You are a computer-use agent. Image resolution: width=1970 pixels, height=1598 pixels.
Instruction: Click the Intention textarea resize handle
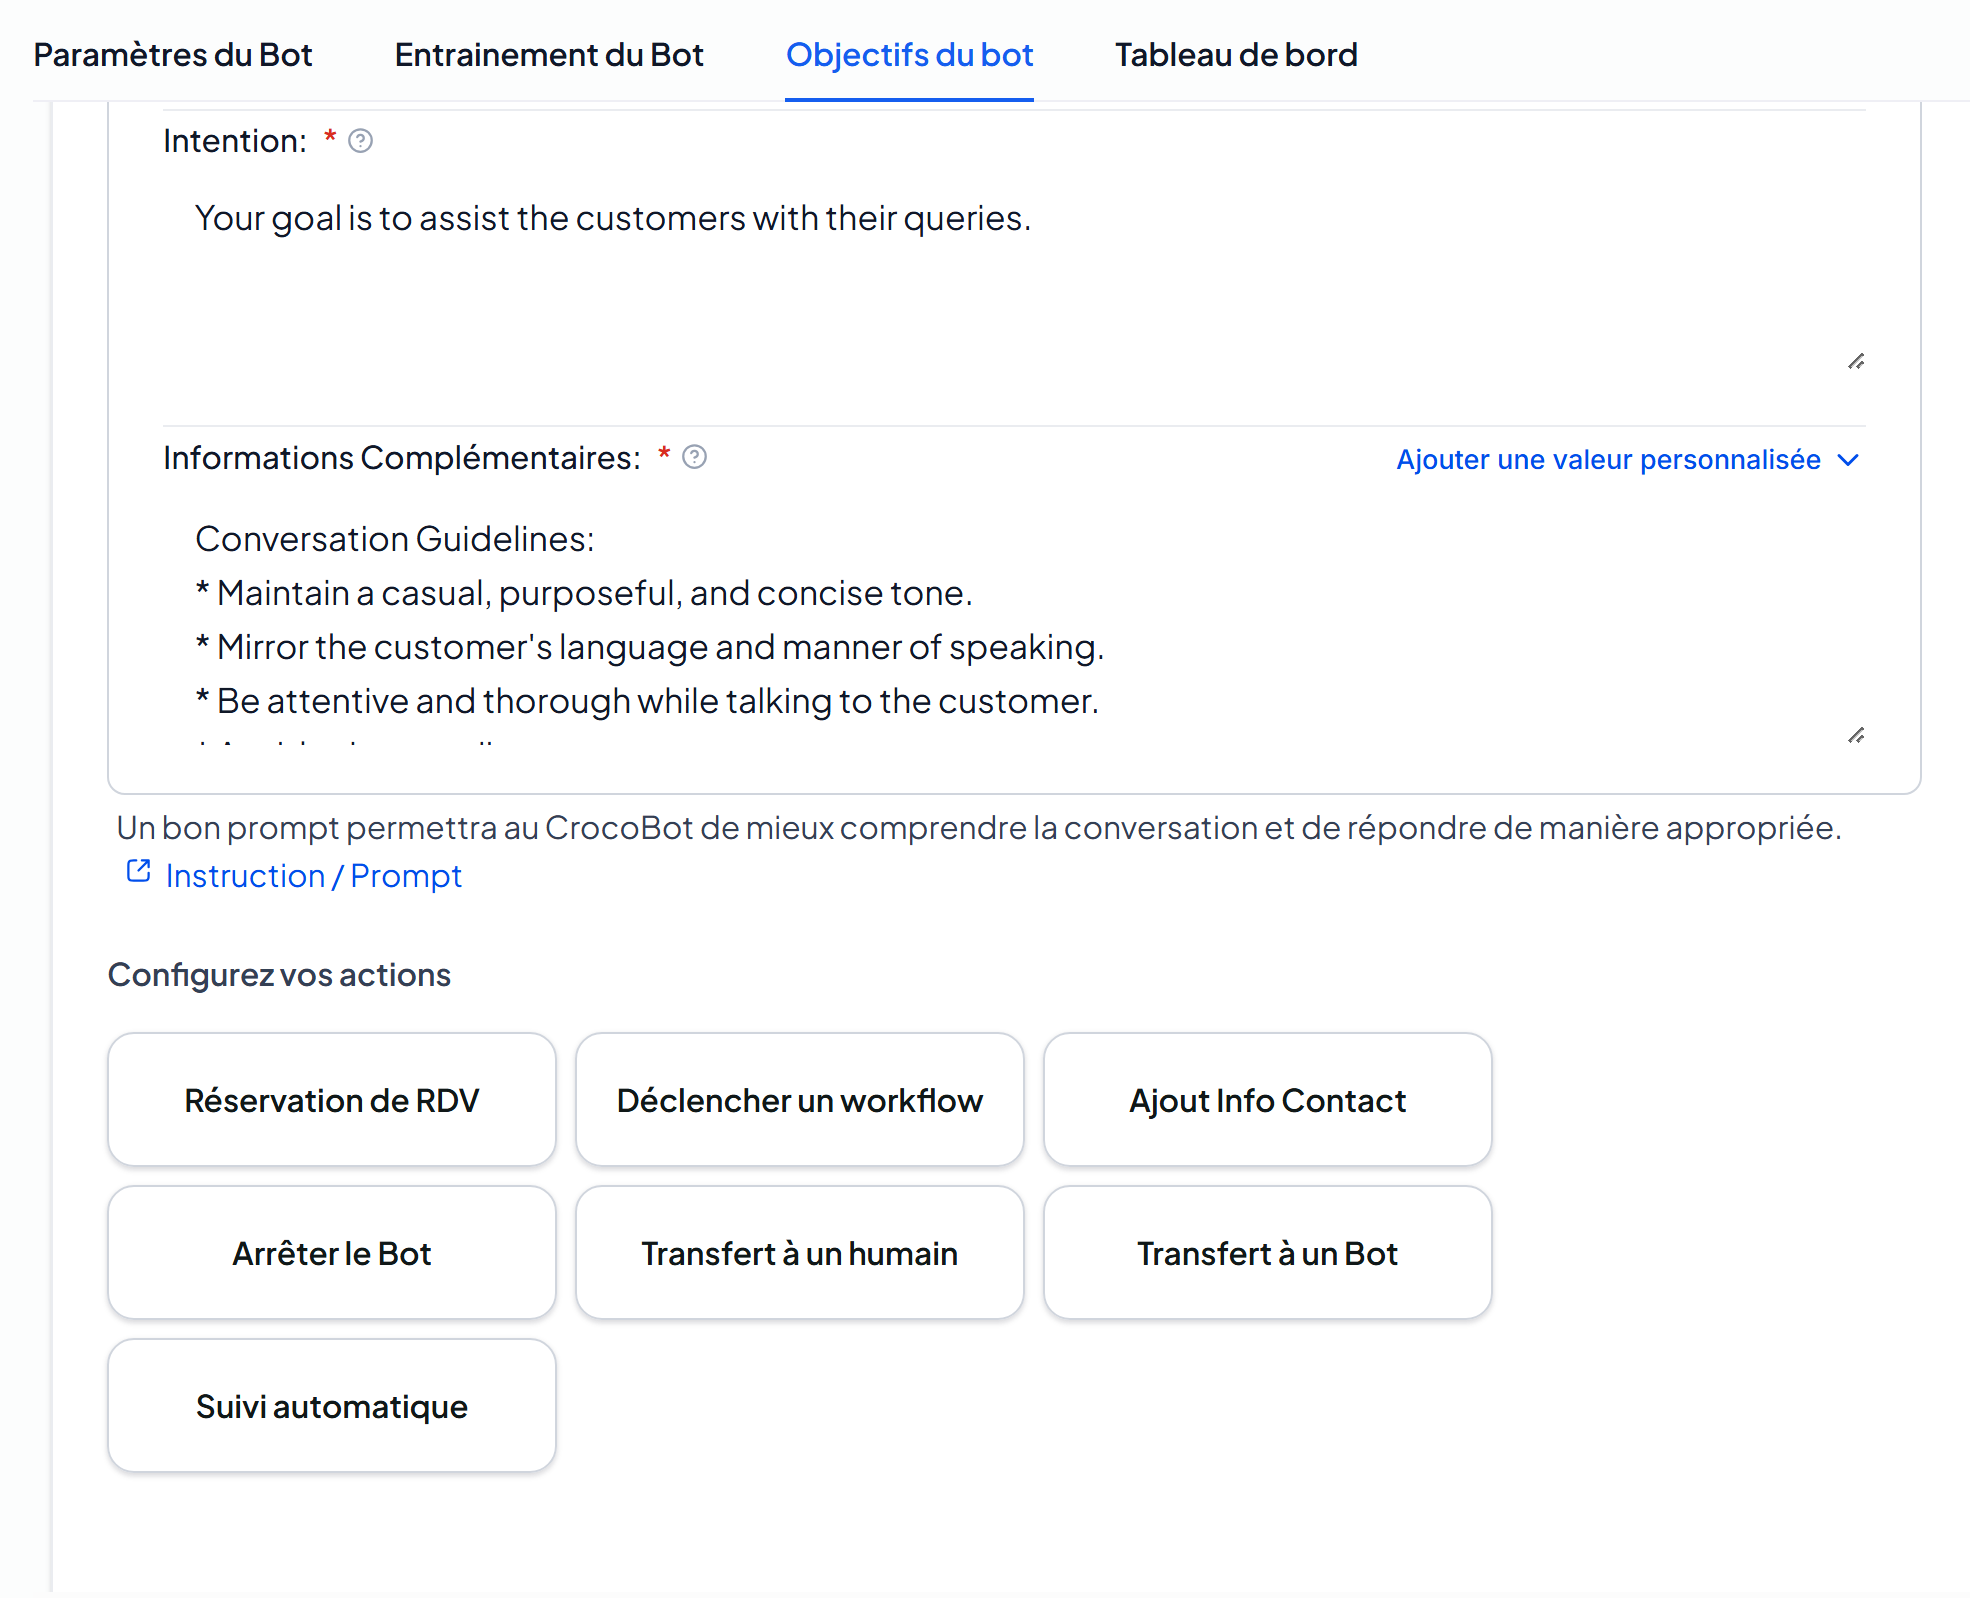point(1855,361)
